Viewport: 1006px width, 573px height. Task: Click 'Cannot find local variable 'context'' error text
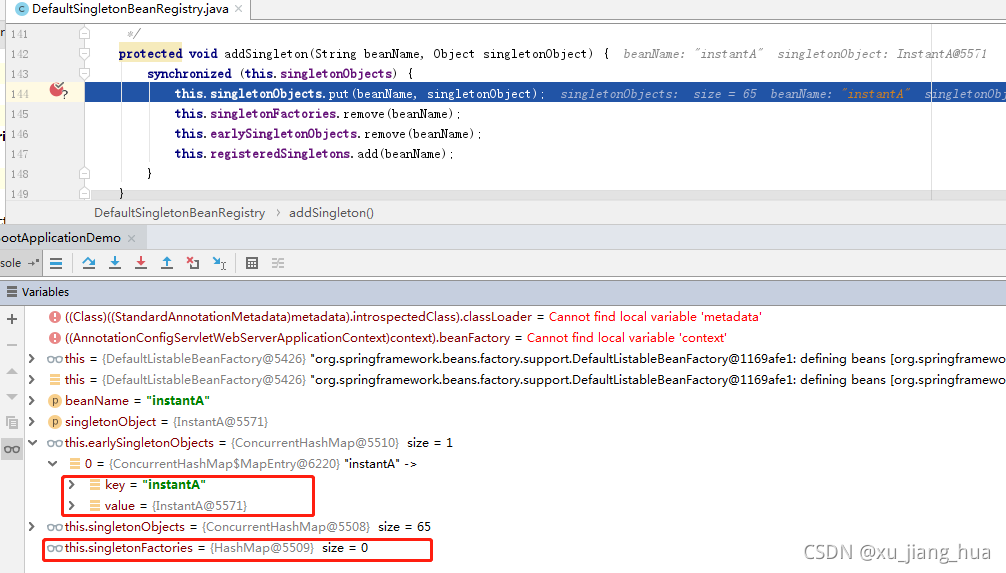point(627,338)
